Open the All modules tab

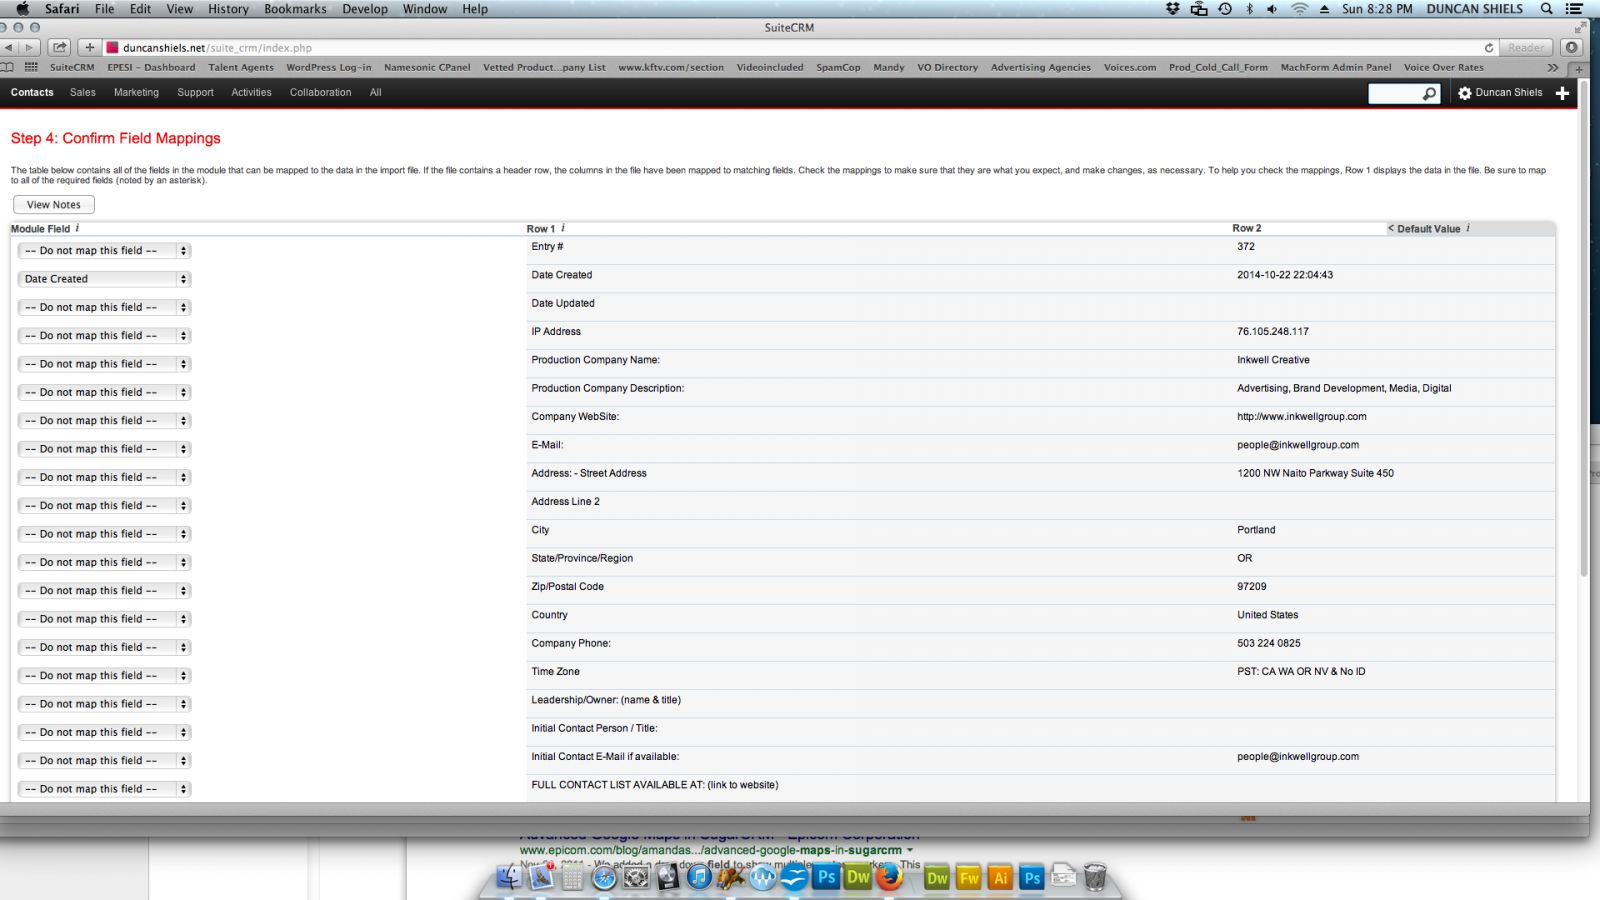(x=375, y=92)
